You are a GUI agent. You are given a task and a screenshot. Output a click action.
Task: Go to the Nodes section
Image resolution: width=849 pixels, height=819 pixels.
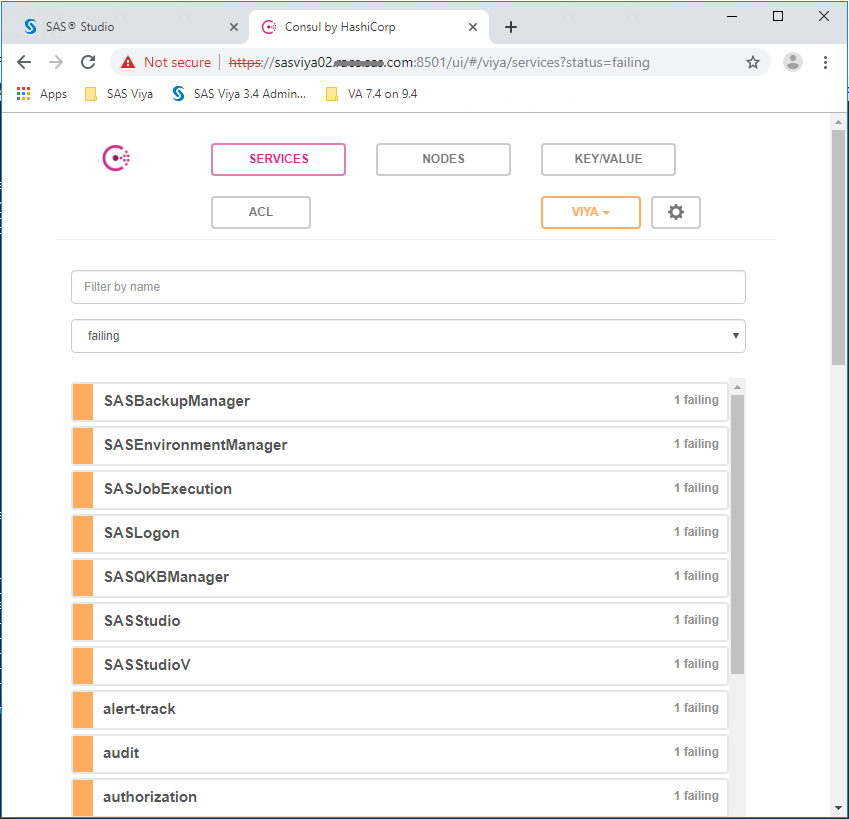(x=443, y=159)
